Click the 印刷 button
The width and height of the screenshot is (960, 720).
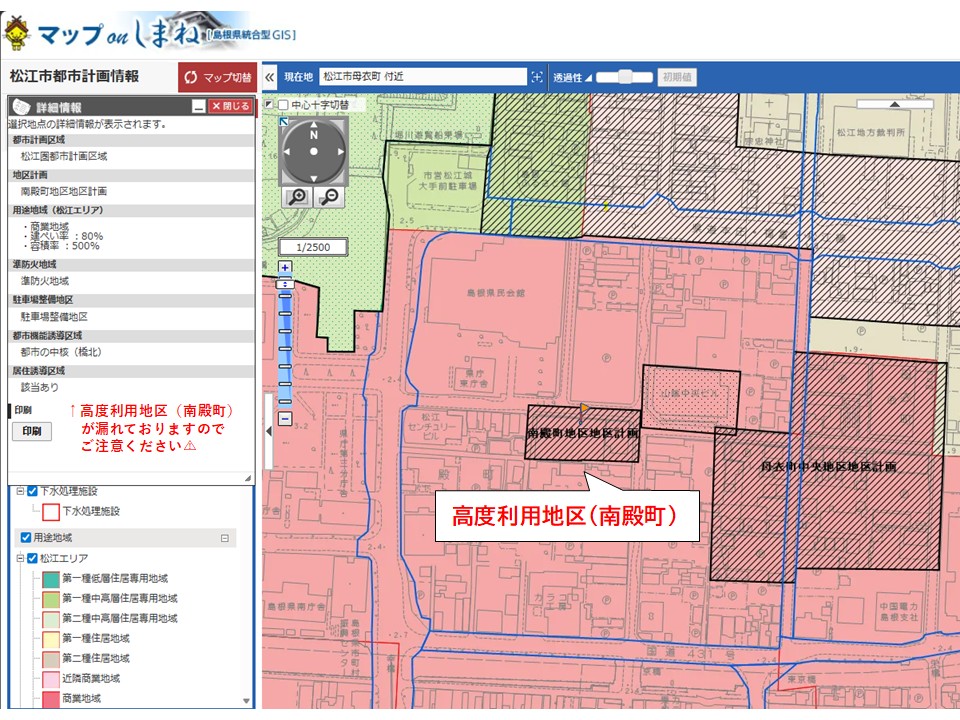click(x=32, y=431)
